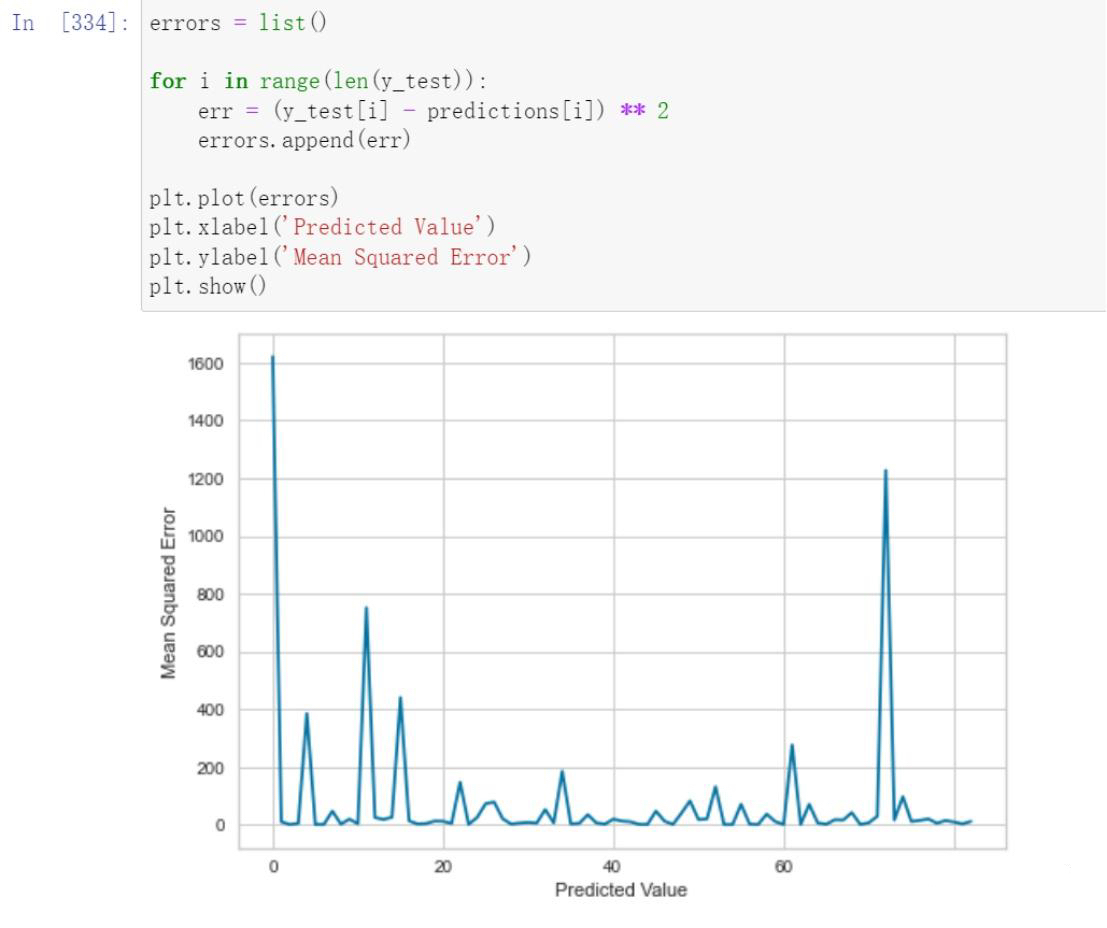Click the 'plt.plot(errors)' line
This screenshot has width=1107, height=928.
(244, 198)
